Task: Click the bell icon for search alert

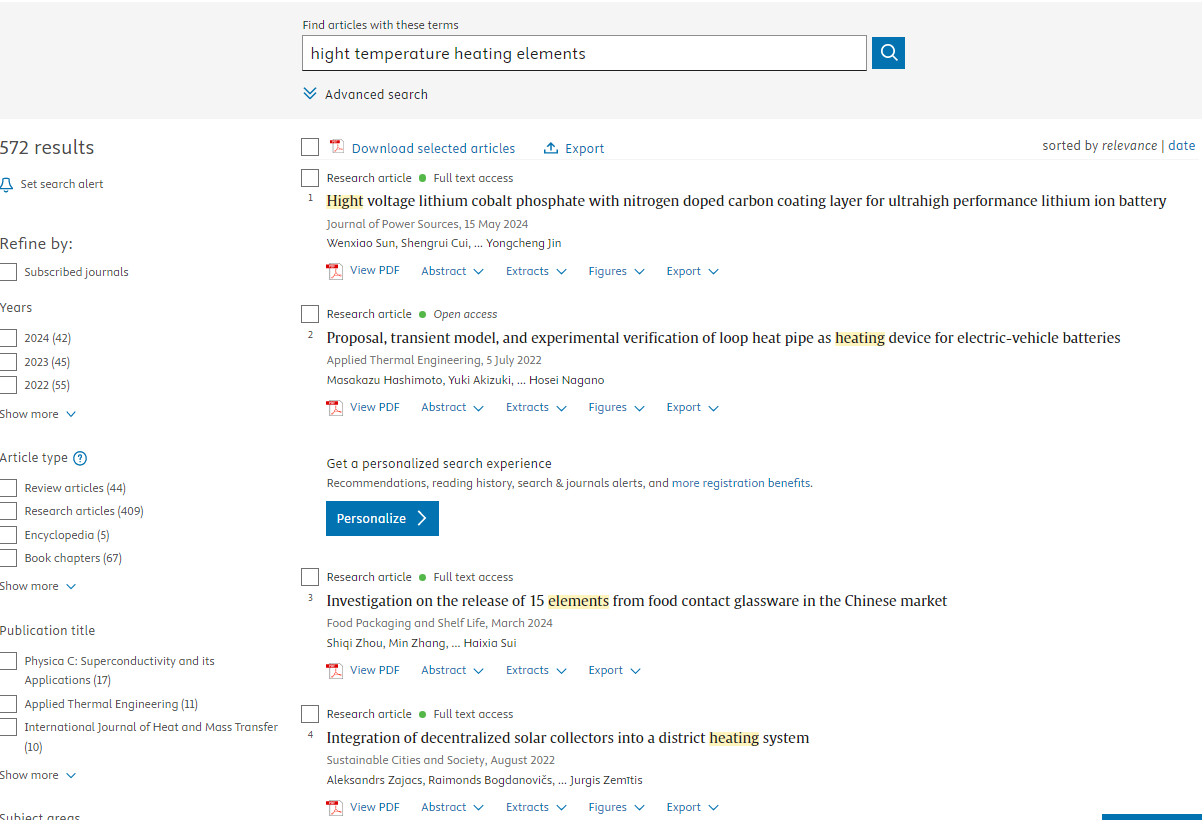Action: [x=7, y=185]
